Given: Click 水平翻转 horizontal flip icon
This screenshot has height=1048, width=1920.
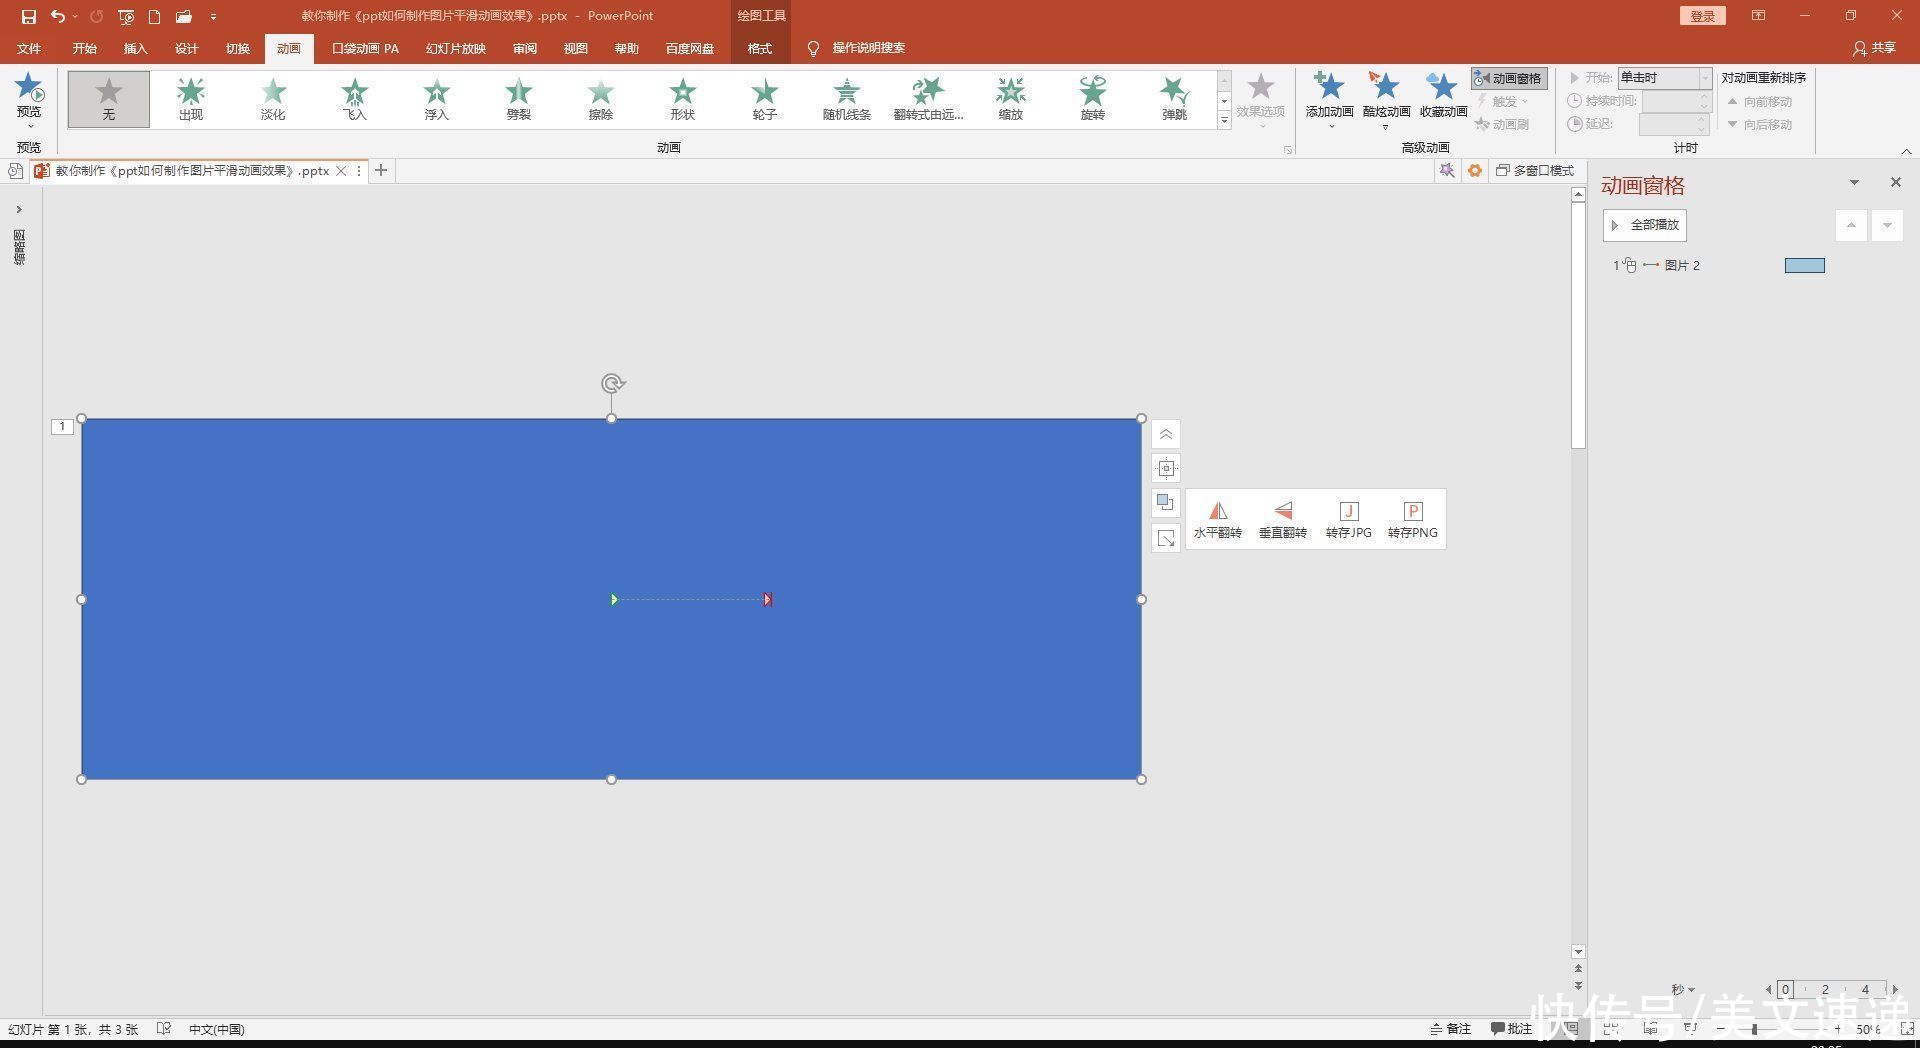Looking at the screenshot, I should (1218, 520).
